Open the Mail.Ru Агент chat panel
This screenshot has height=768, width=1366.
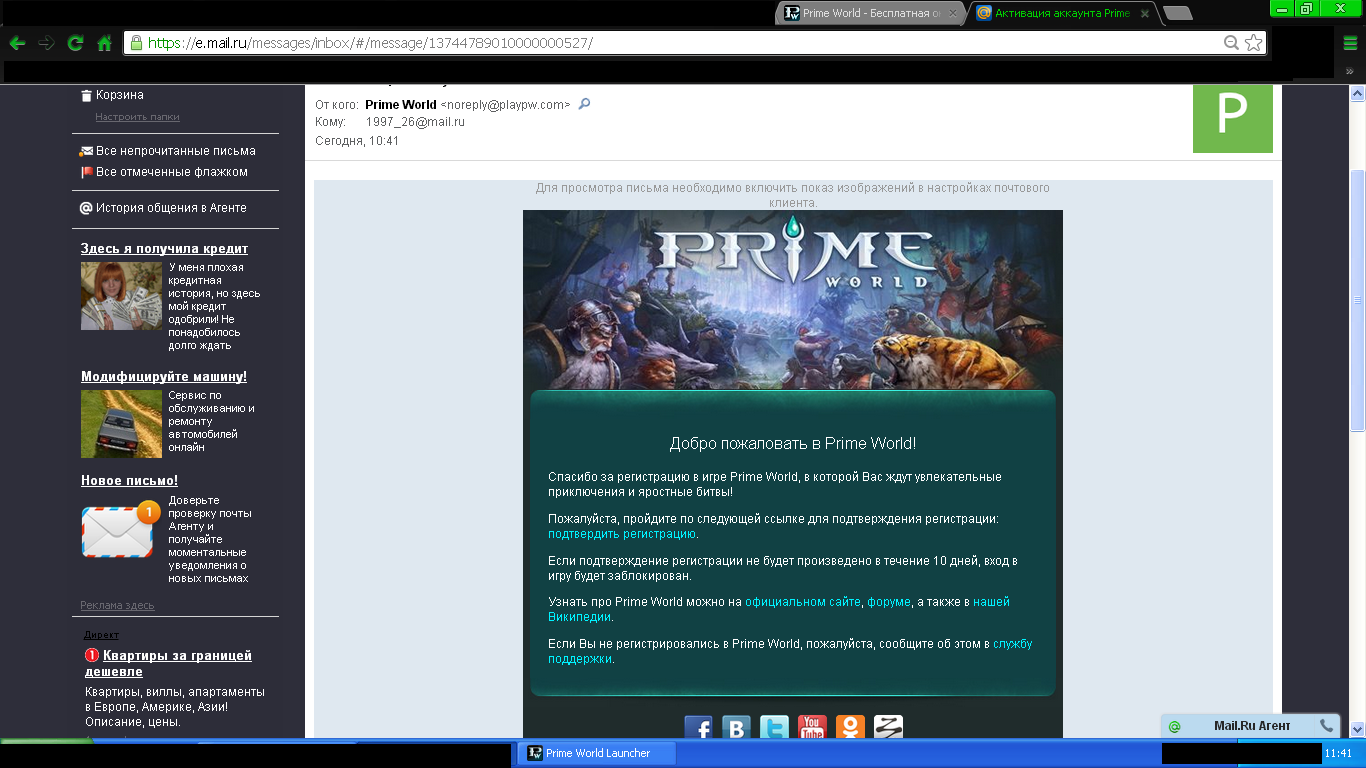[x=1251, y=726]
